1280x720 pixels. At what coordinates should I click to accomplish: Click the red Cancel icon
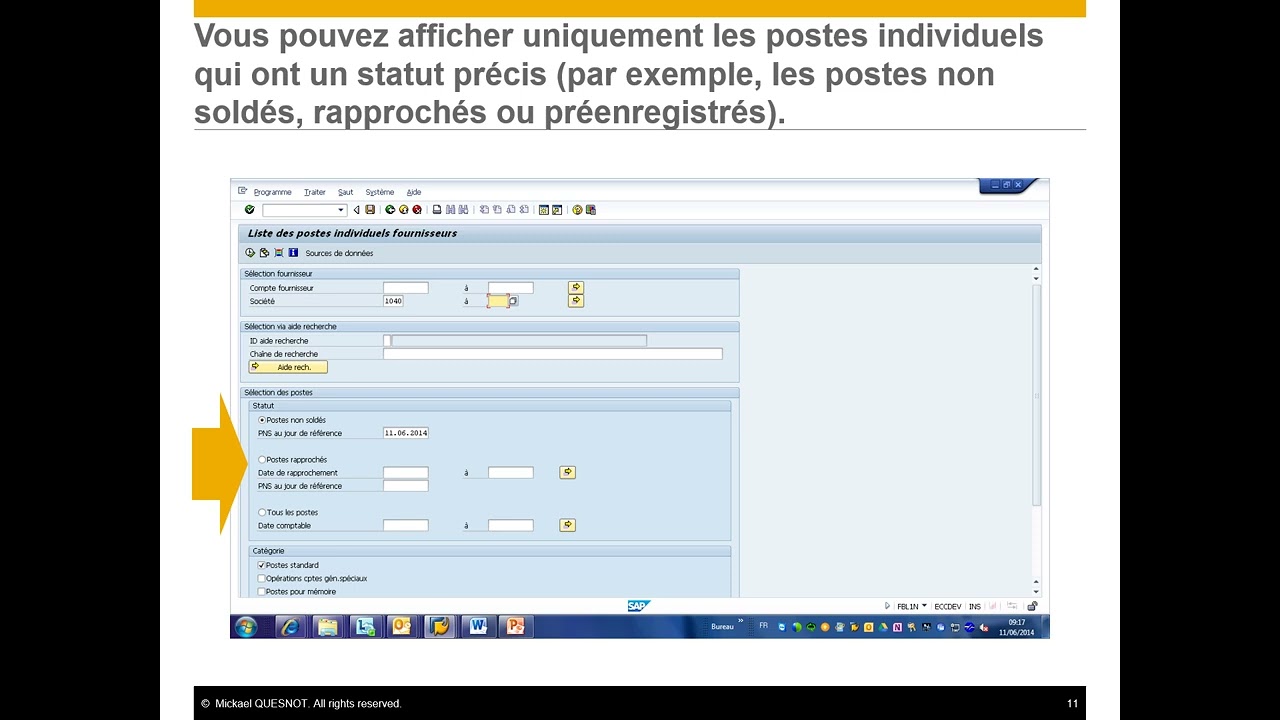(417, 210)
